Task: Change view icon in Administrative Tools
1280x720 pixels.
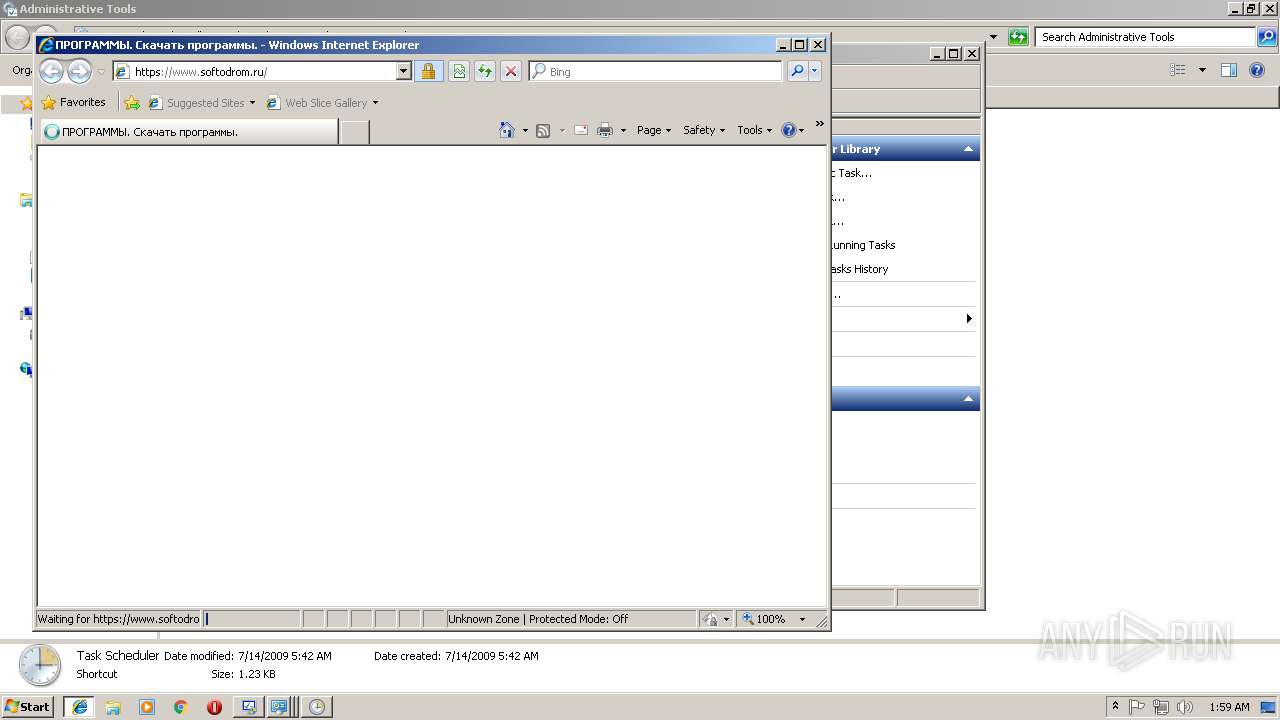Action: point(1178,70)
